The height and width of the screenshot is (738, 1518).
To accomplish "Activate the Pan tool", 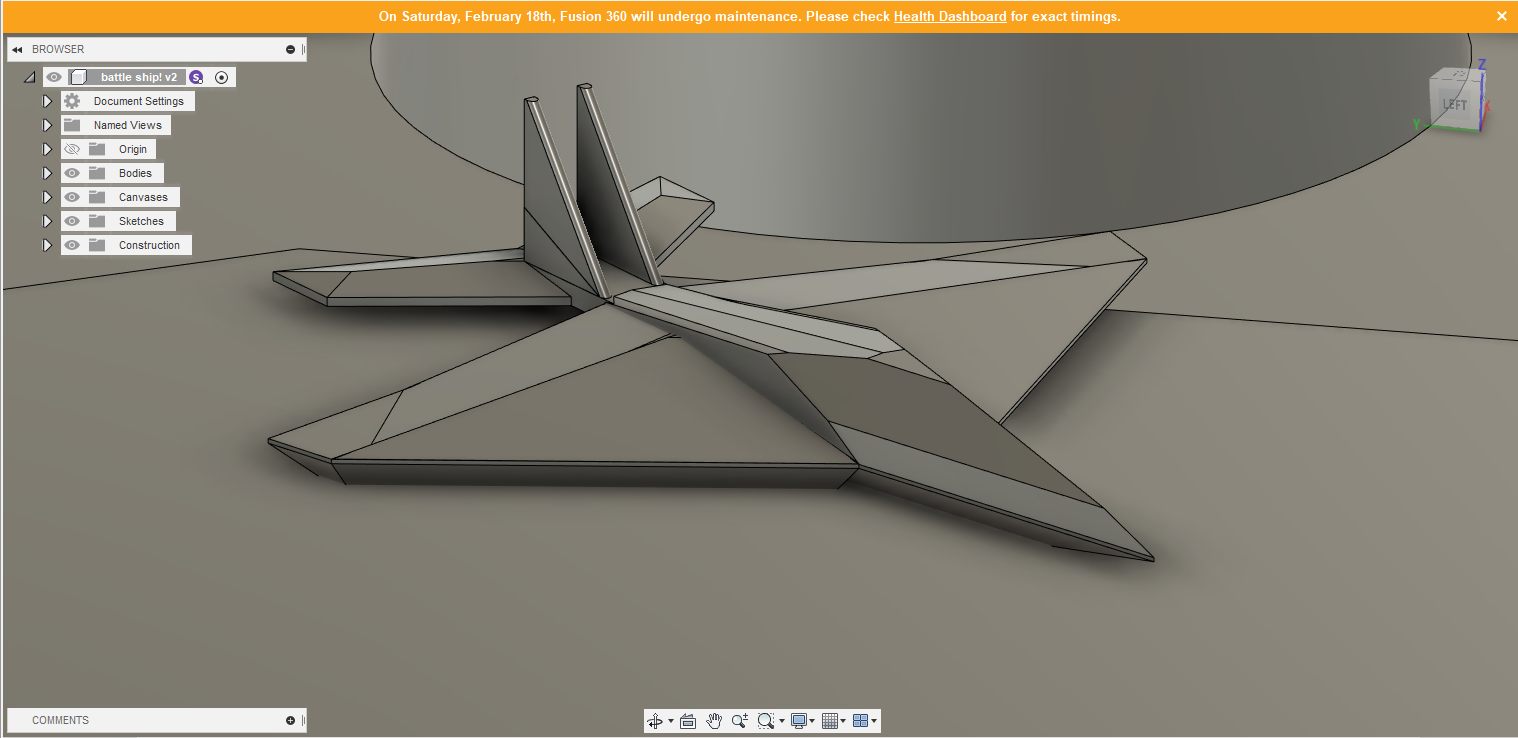I will pyautogui.click(x=714, y=720).
